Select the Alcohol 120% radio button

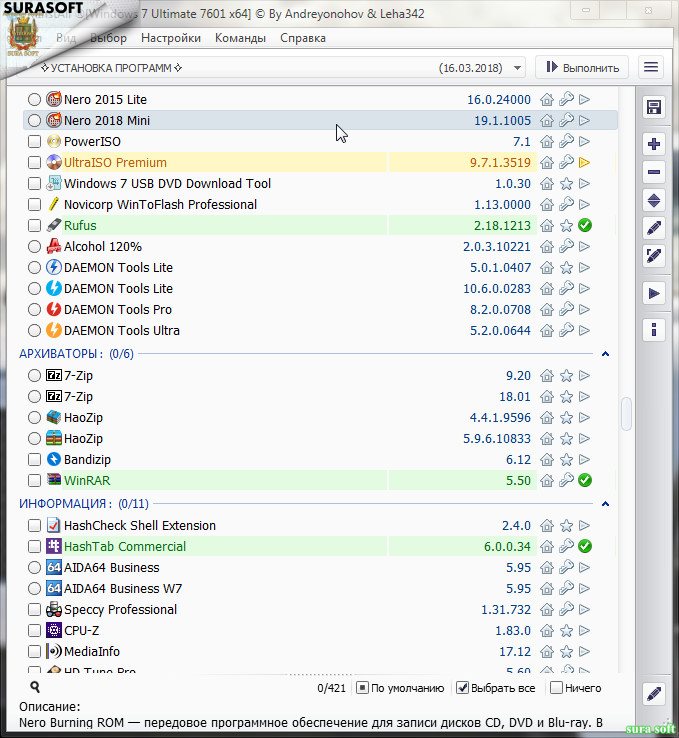(x=34, y=247)
